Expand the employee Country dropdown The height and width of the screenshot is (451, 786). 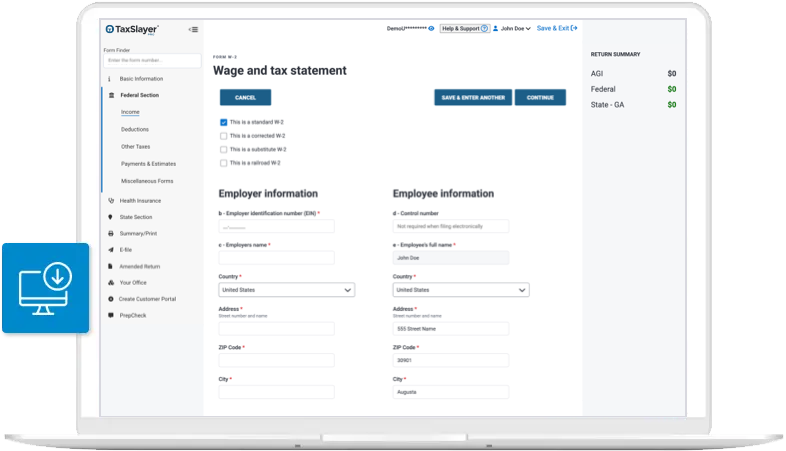pos(461,290)
